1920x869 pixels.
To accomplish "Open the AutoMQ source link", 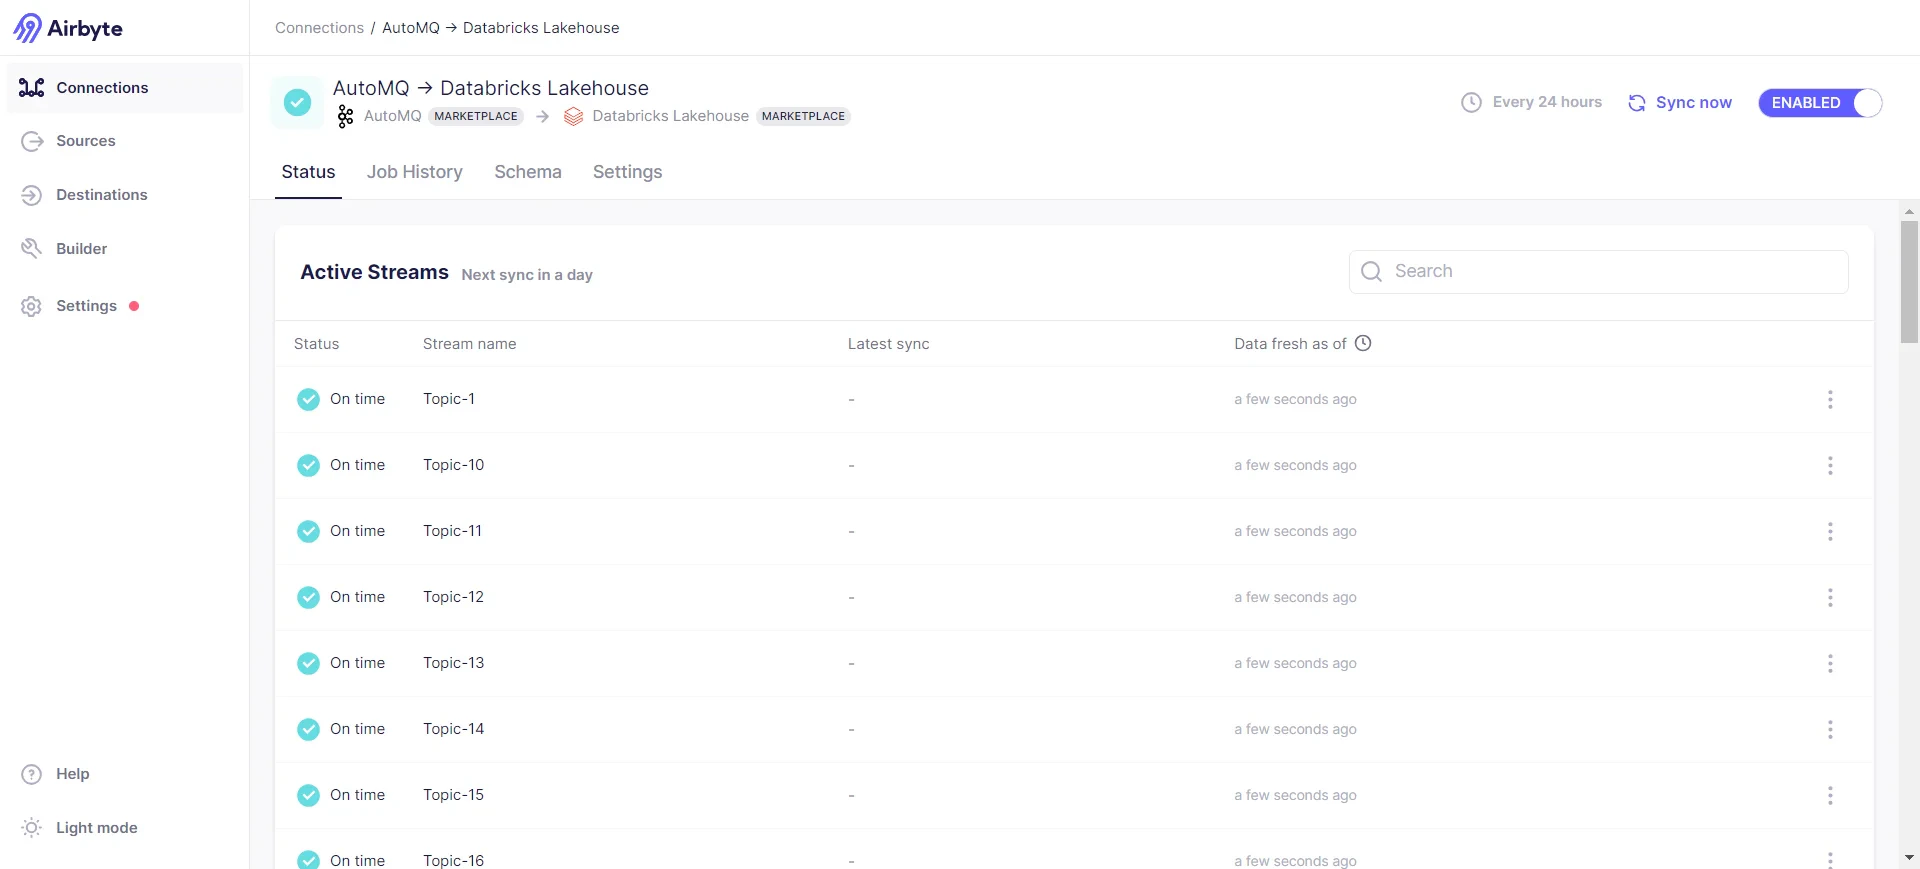I will coord(392,116).
